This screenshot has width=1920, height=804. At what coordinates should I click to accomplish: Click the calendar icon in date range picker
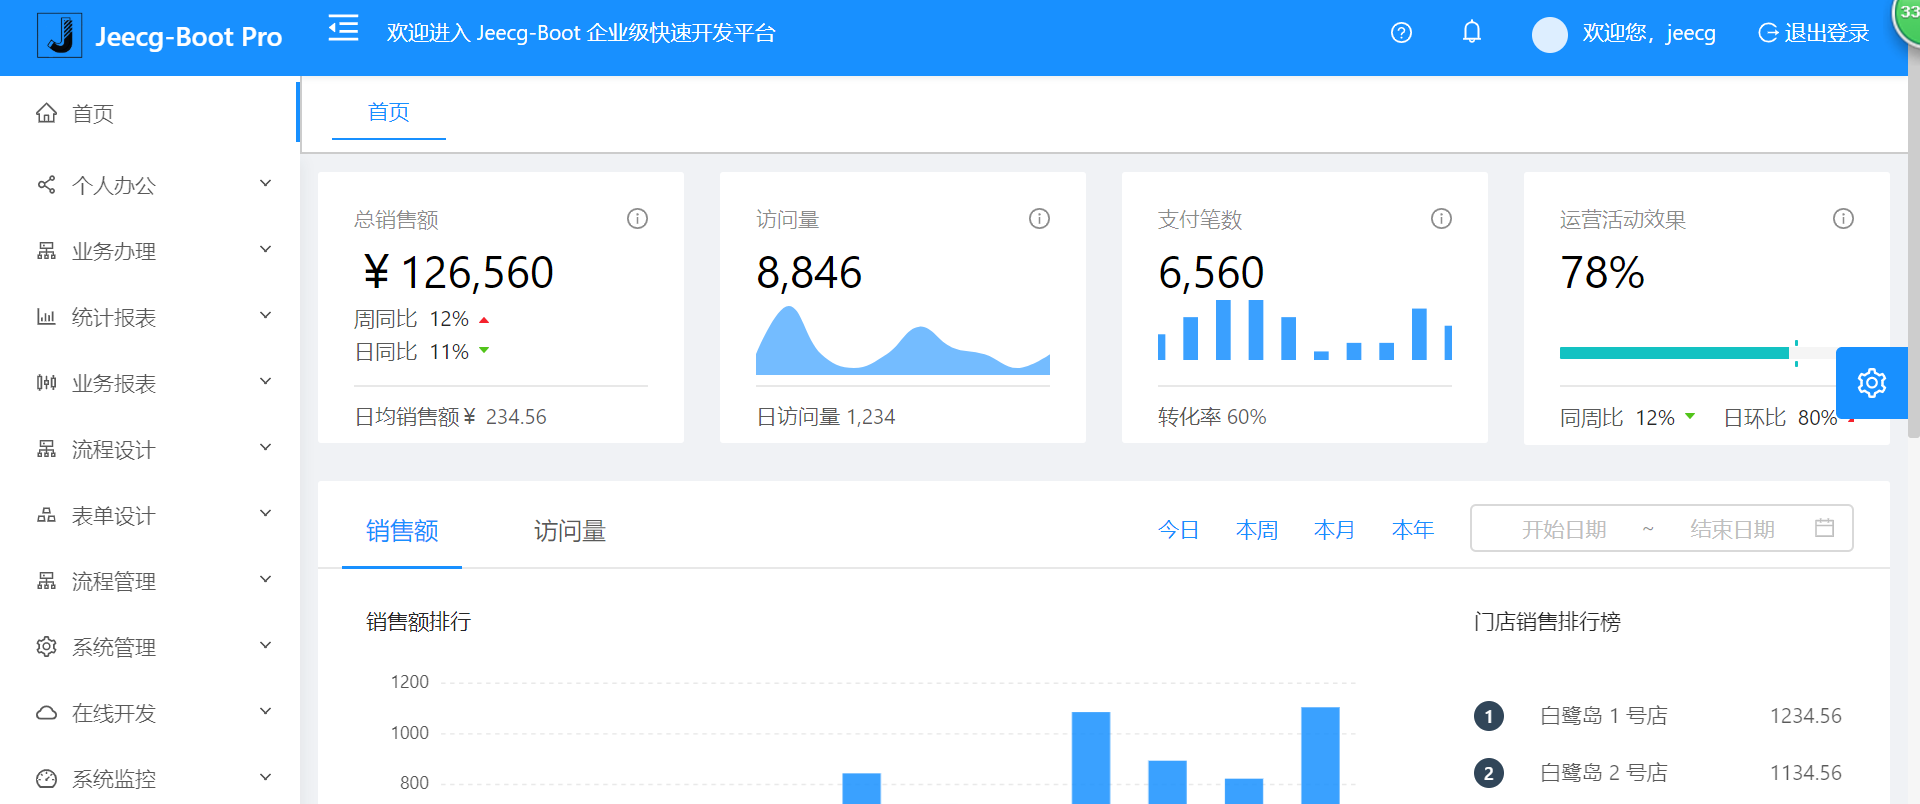(1824, 527)
